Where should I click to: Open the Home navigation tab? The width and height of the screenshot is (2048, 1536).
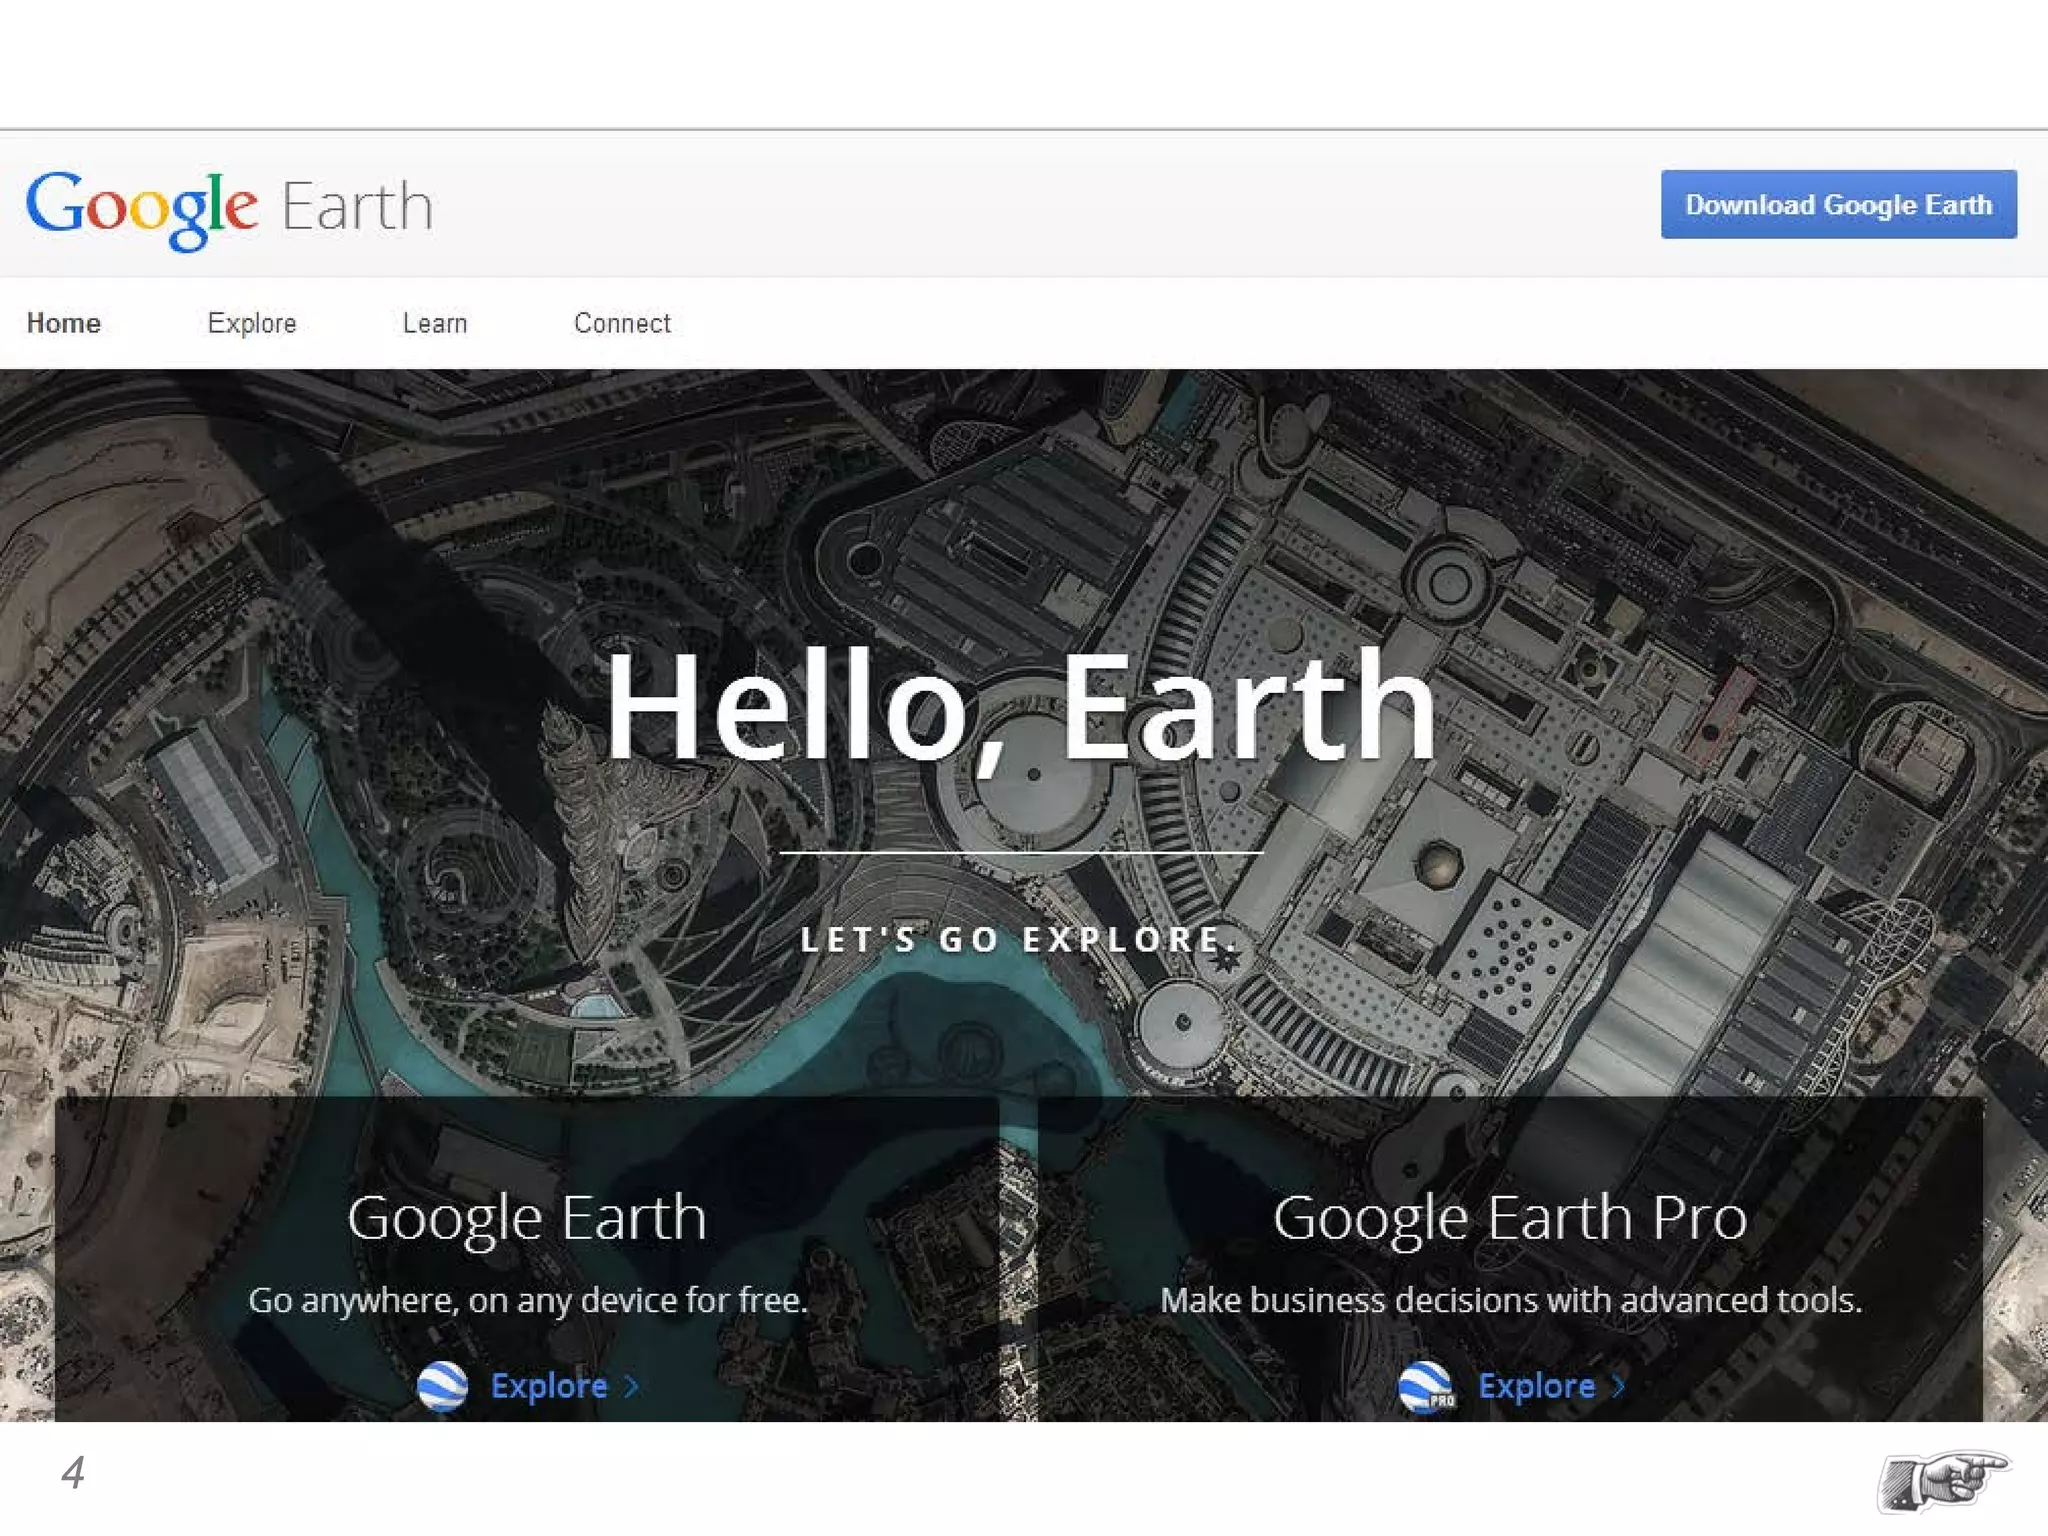63,323
